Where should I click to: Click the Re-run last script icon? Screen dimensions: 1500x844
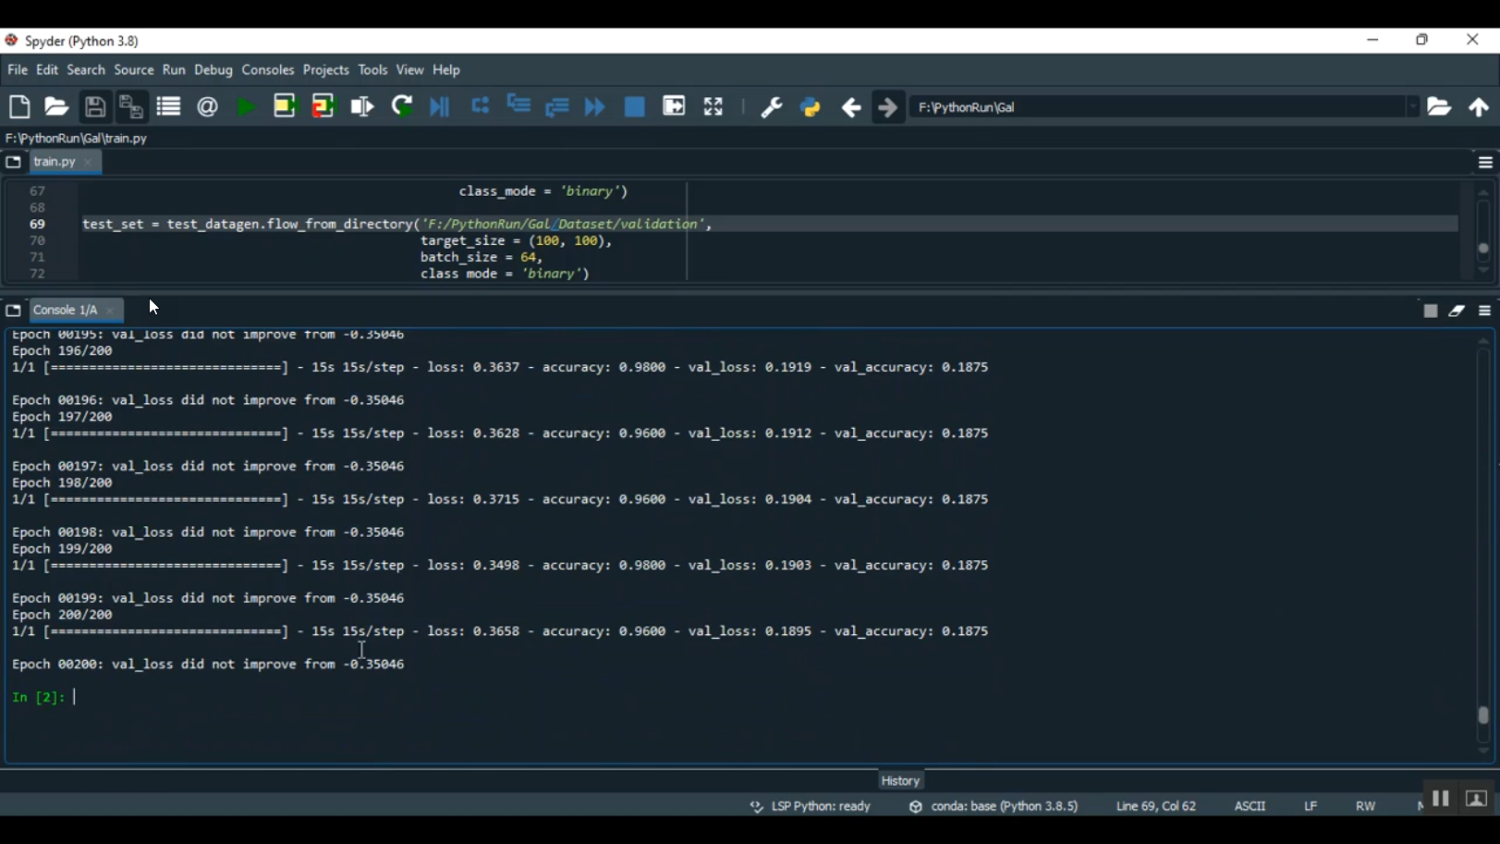[x=402, y=107]
